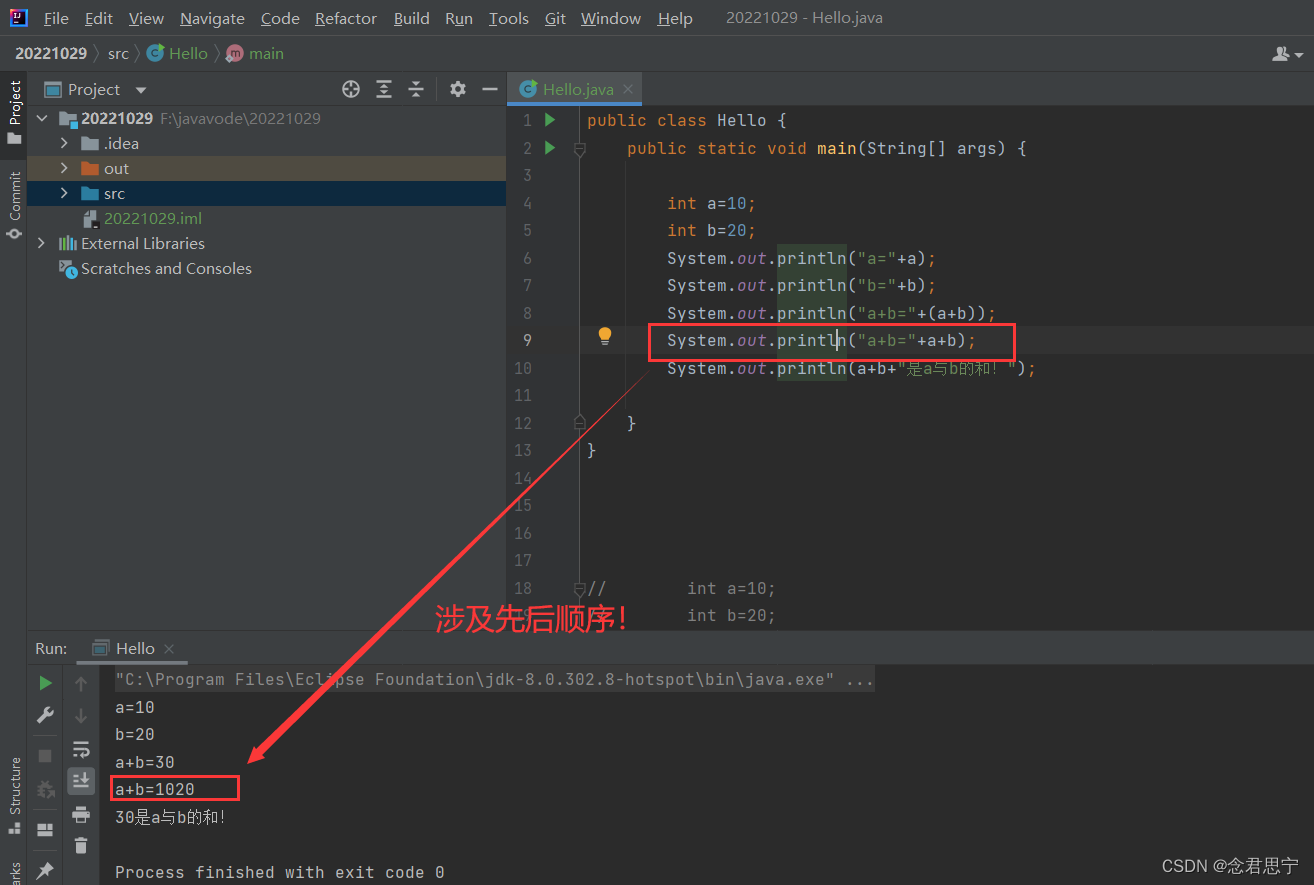The height and width of the screenshot is (885, 1314).
Task: Click Collapse All in Project panel
Action: 416,89
